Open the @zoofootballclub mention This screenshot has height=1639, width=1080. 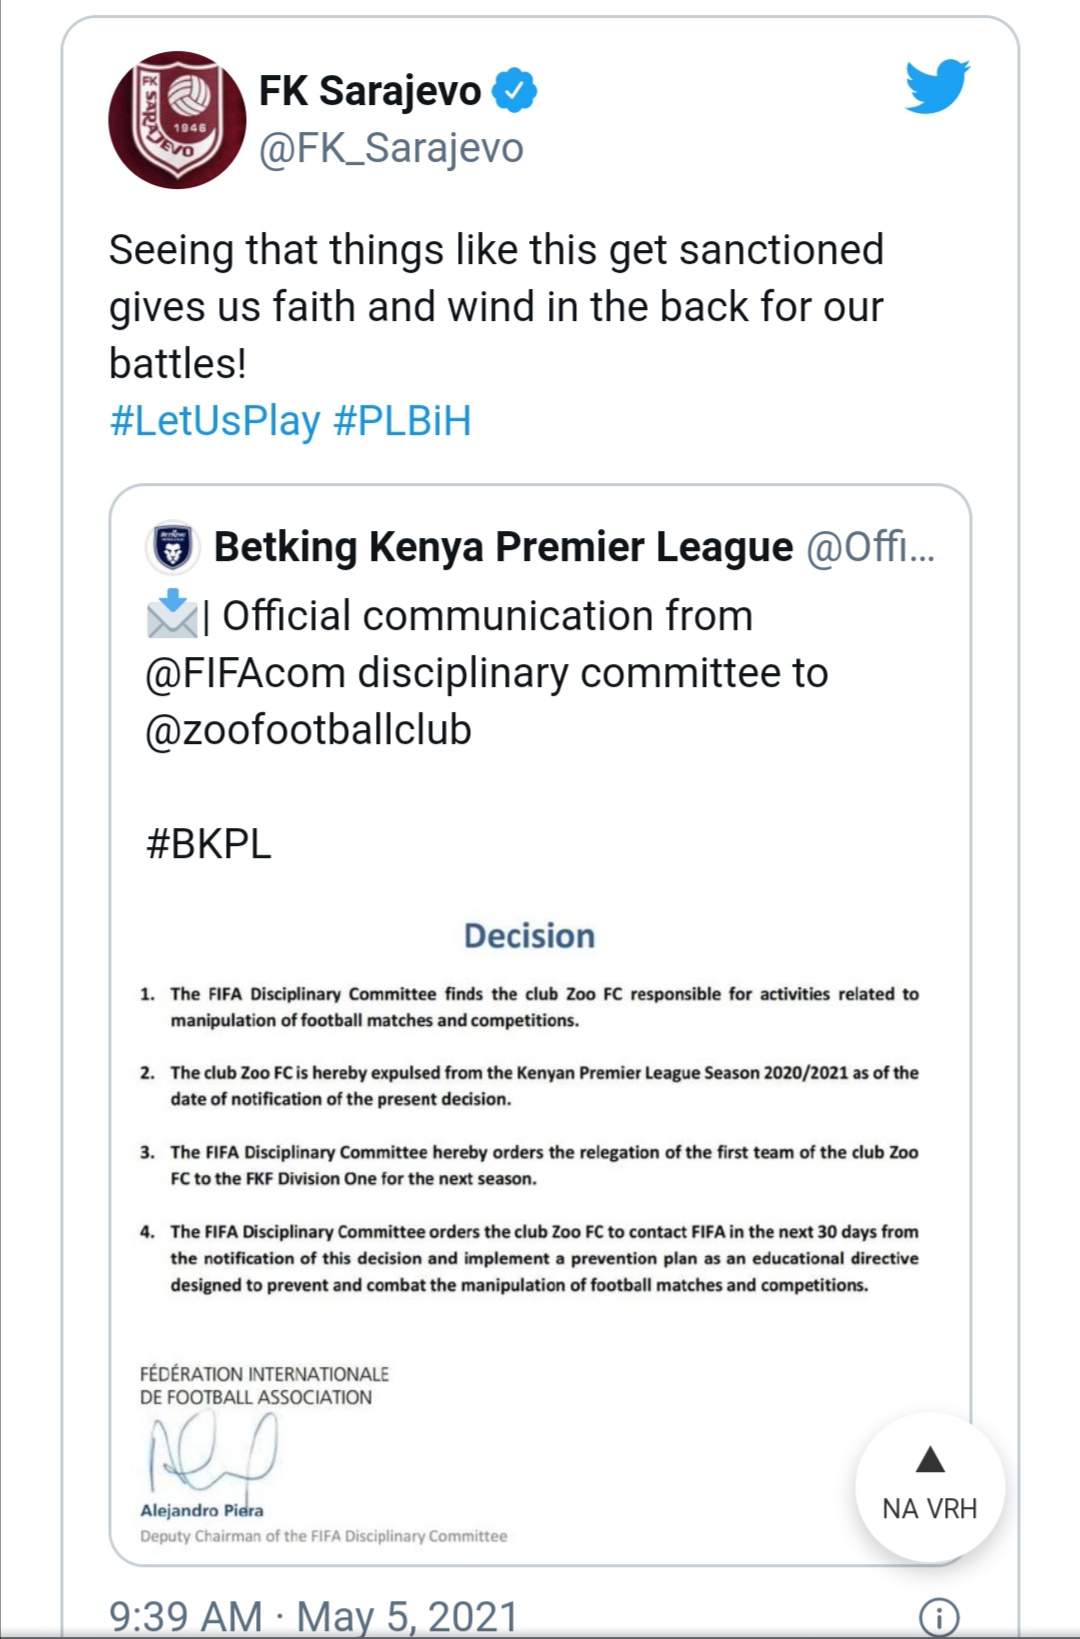click(308, 730)
